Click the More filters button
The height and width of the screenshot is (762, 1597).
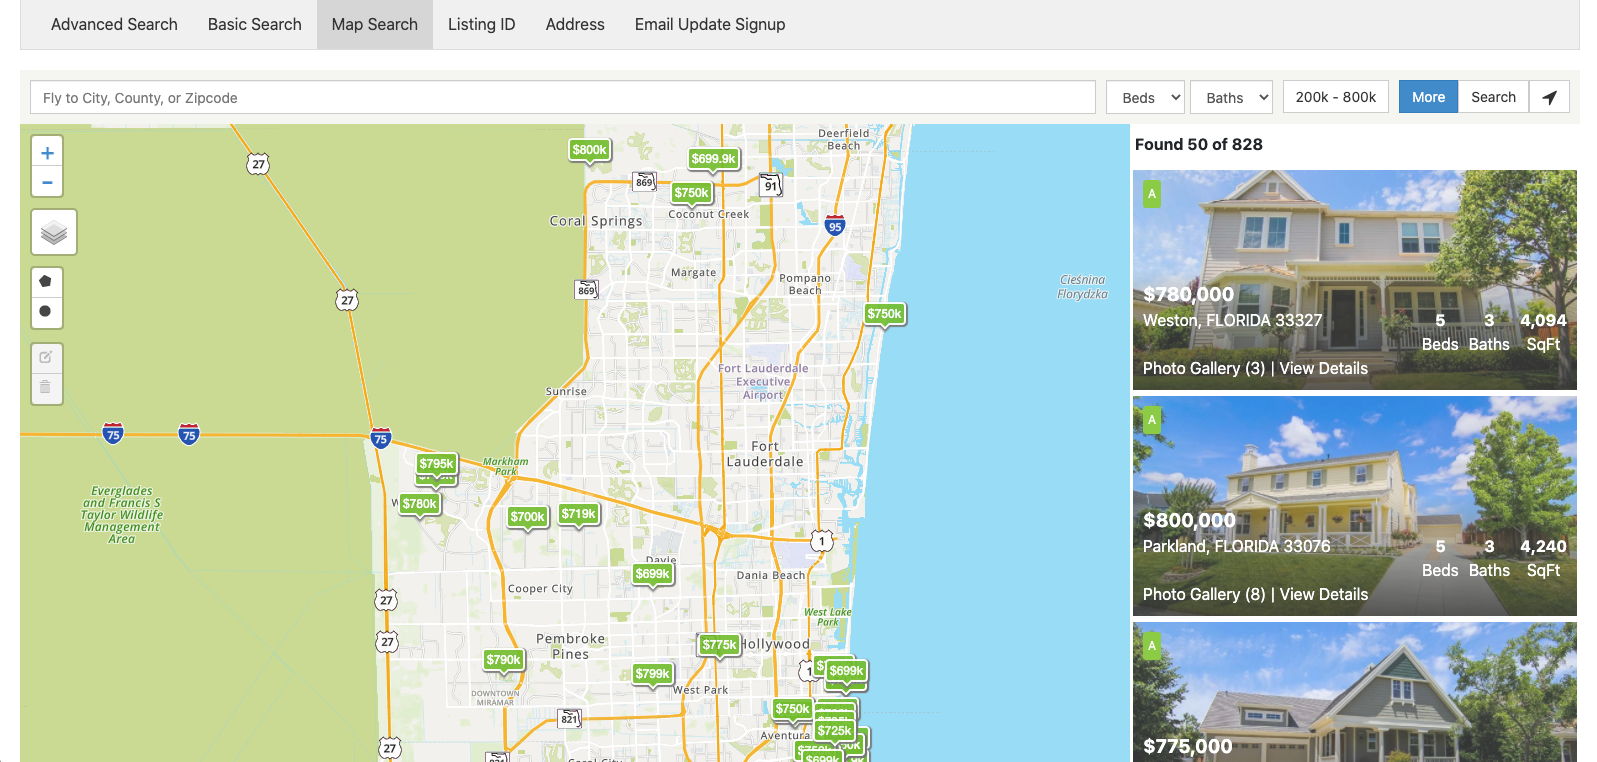pos(1428,97)
